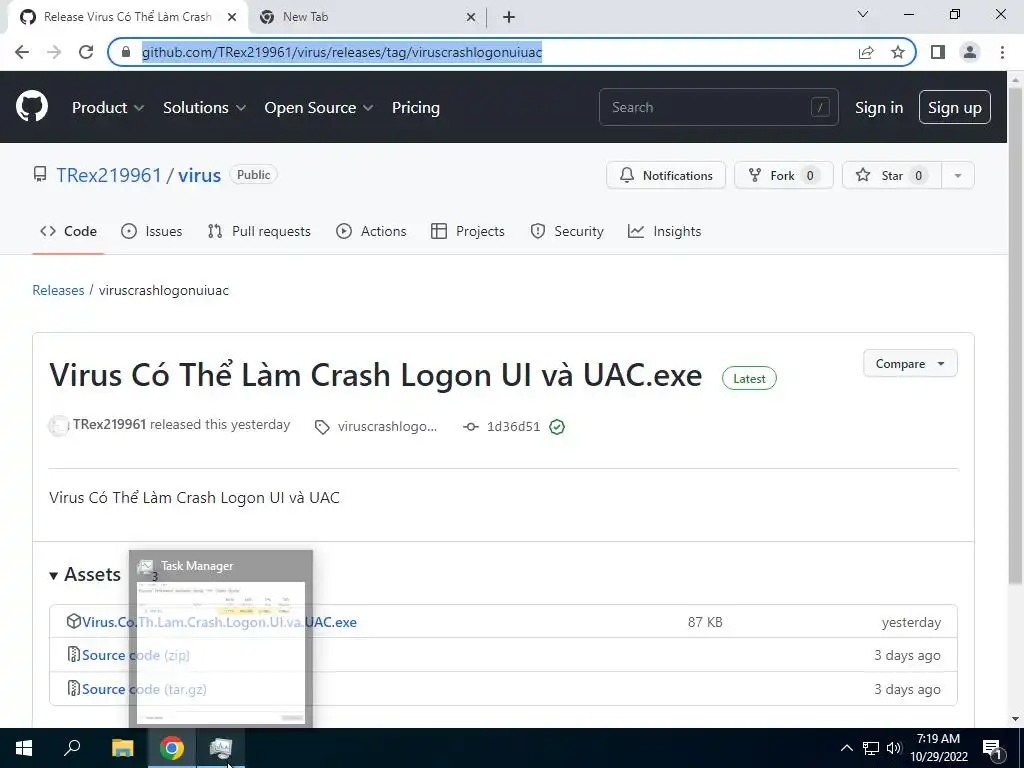Click the Task Manager taskbar icon
This screenshot has width=1024, height=768.
click(x=221, y=748)
